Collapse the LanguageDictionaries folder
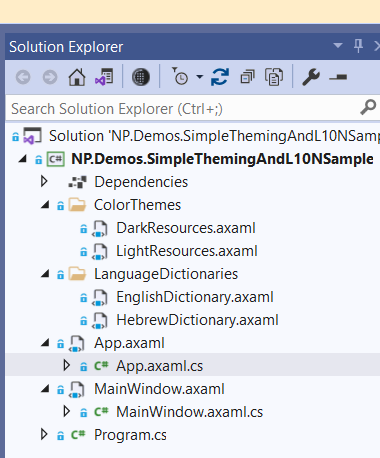Screen dimensions: 380x458 tap(45, 274)
